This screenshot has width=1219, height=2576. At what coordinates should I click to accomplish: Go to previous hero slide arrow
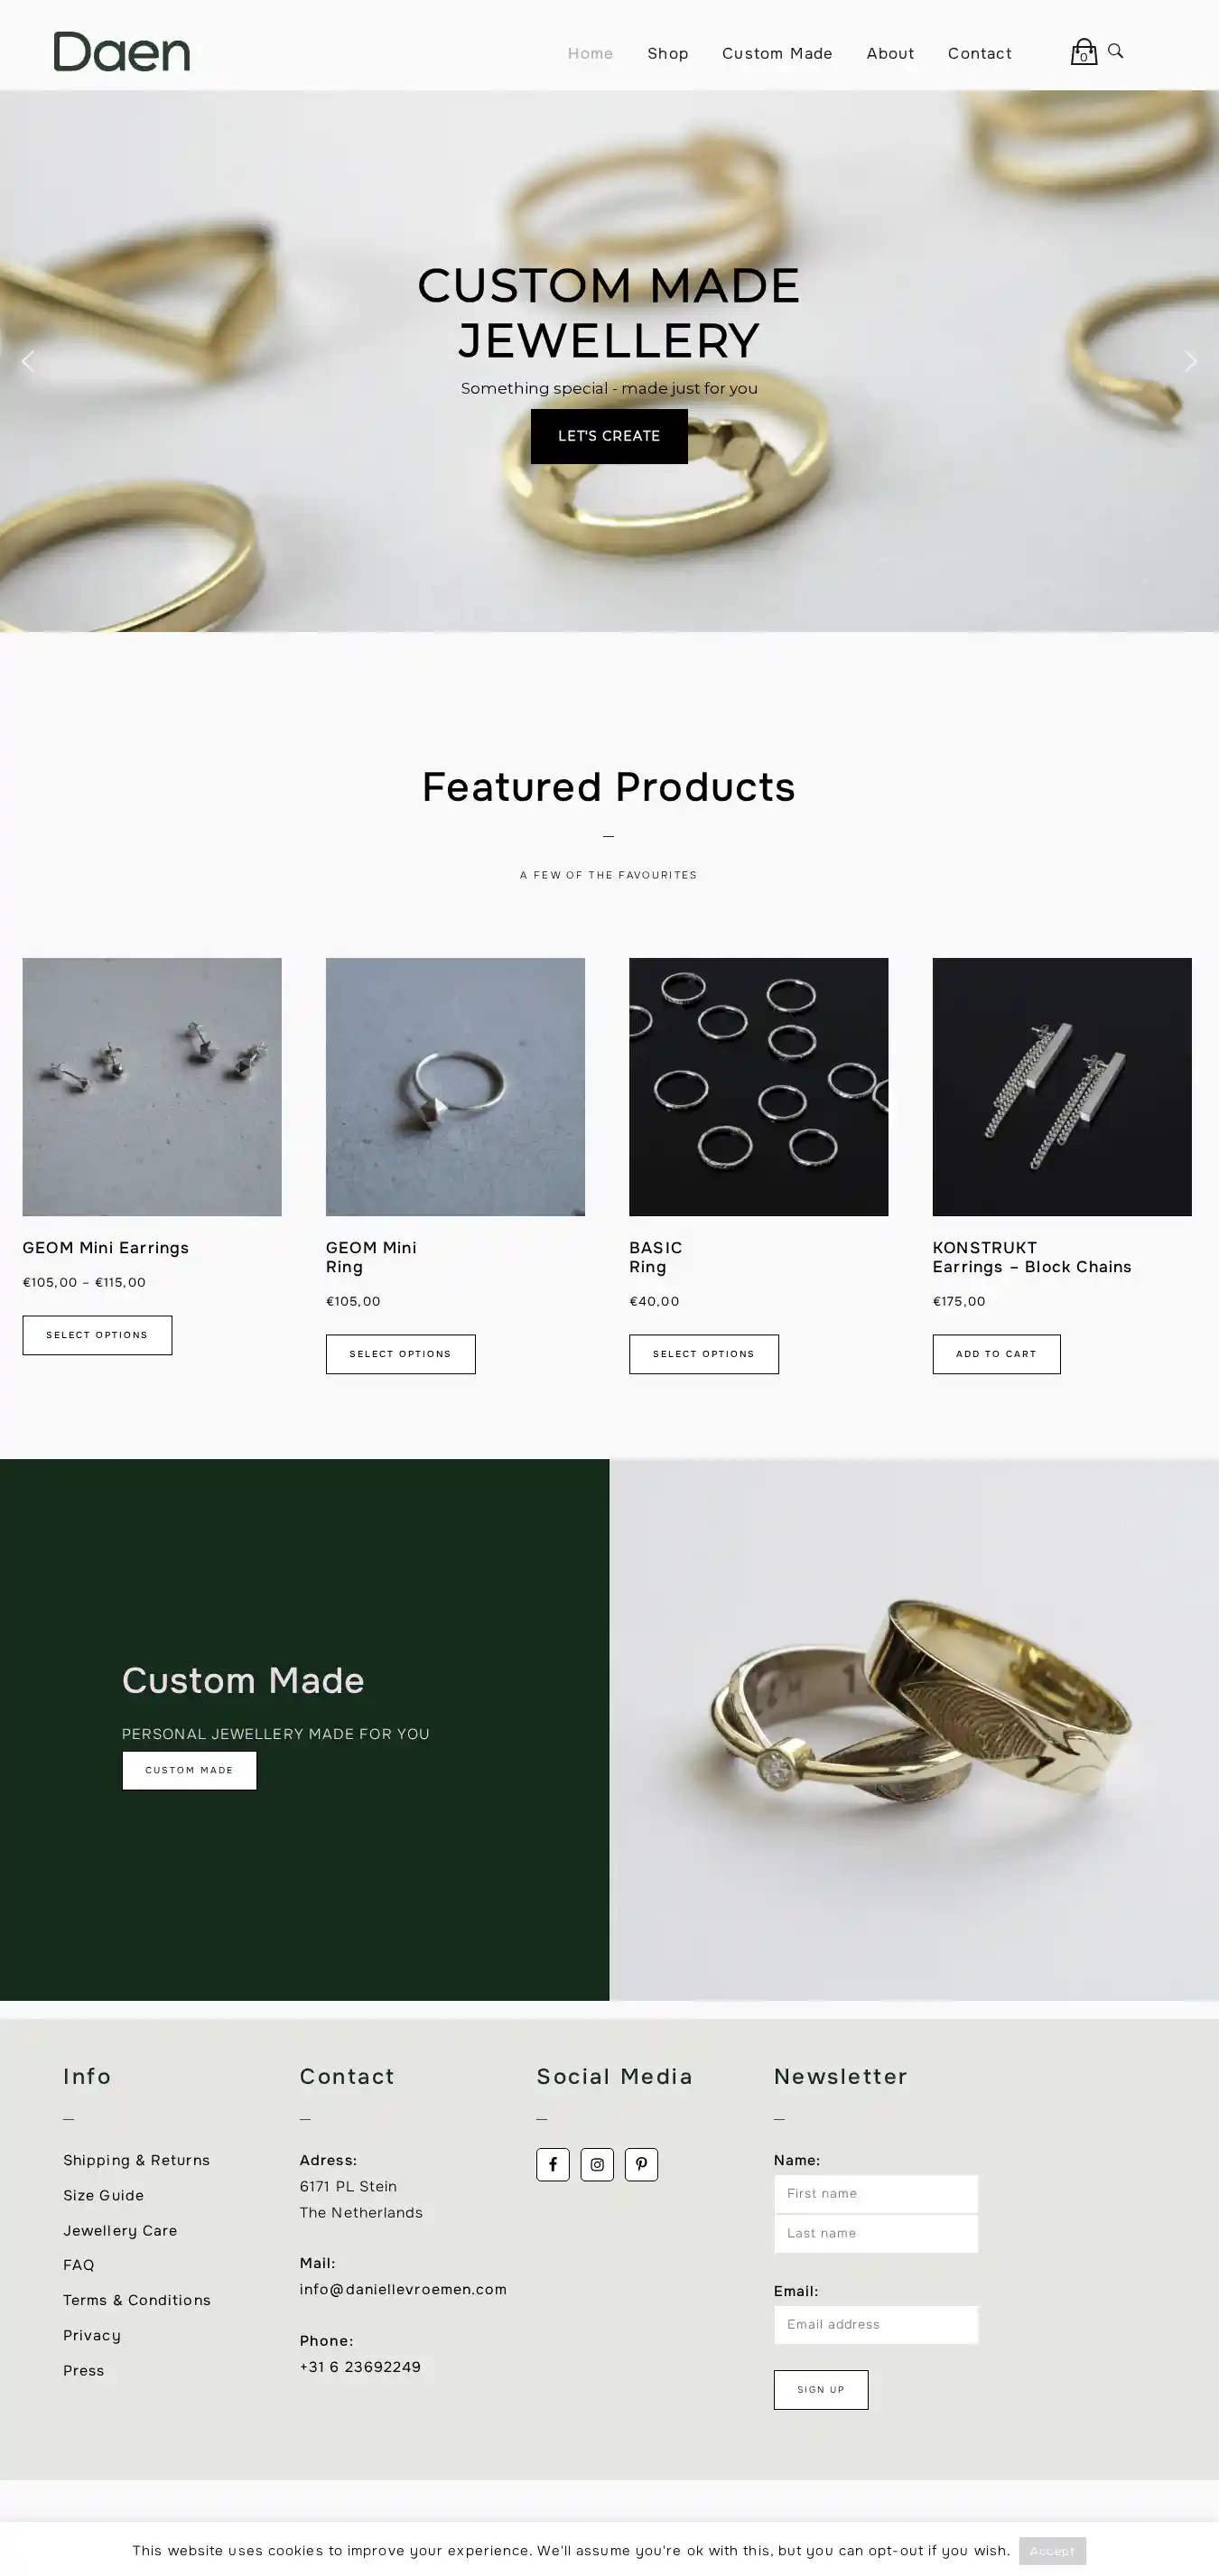[x=28, y=361]
